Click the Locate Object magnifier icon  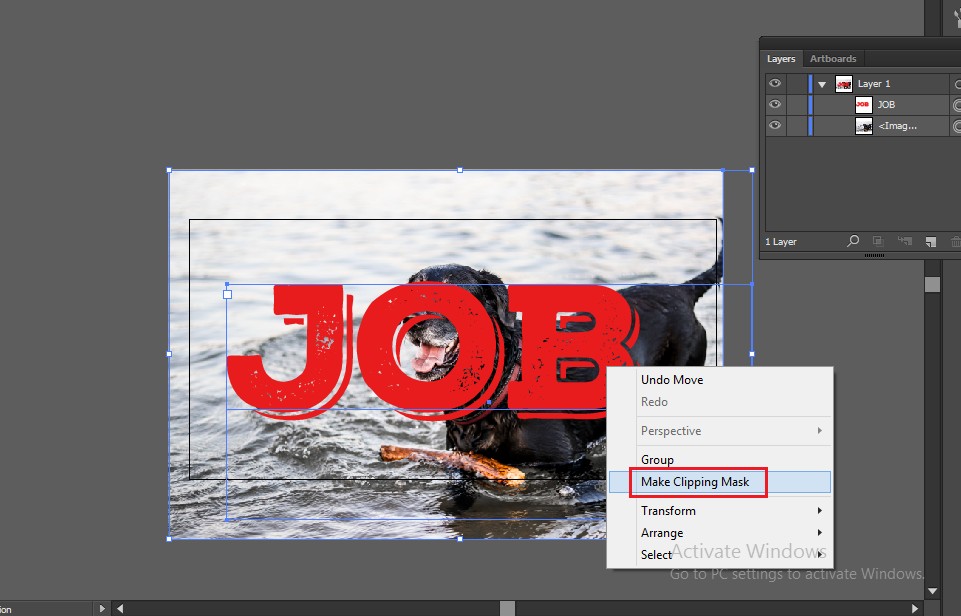coord(853,241)
